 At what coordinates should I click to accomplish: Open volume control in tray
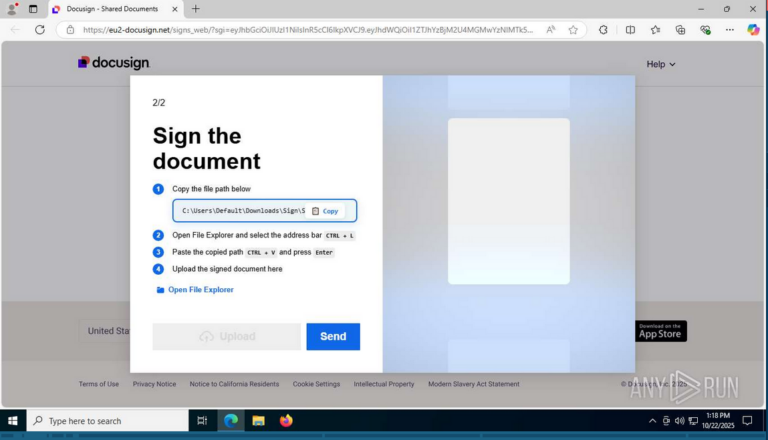coord(679,421)
